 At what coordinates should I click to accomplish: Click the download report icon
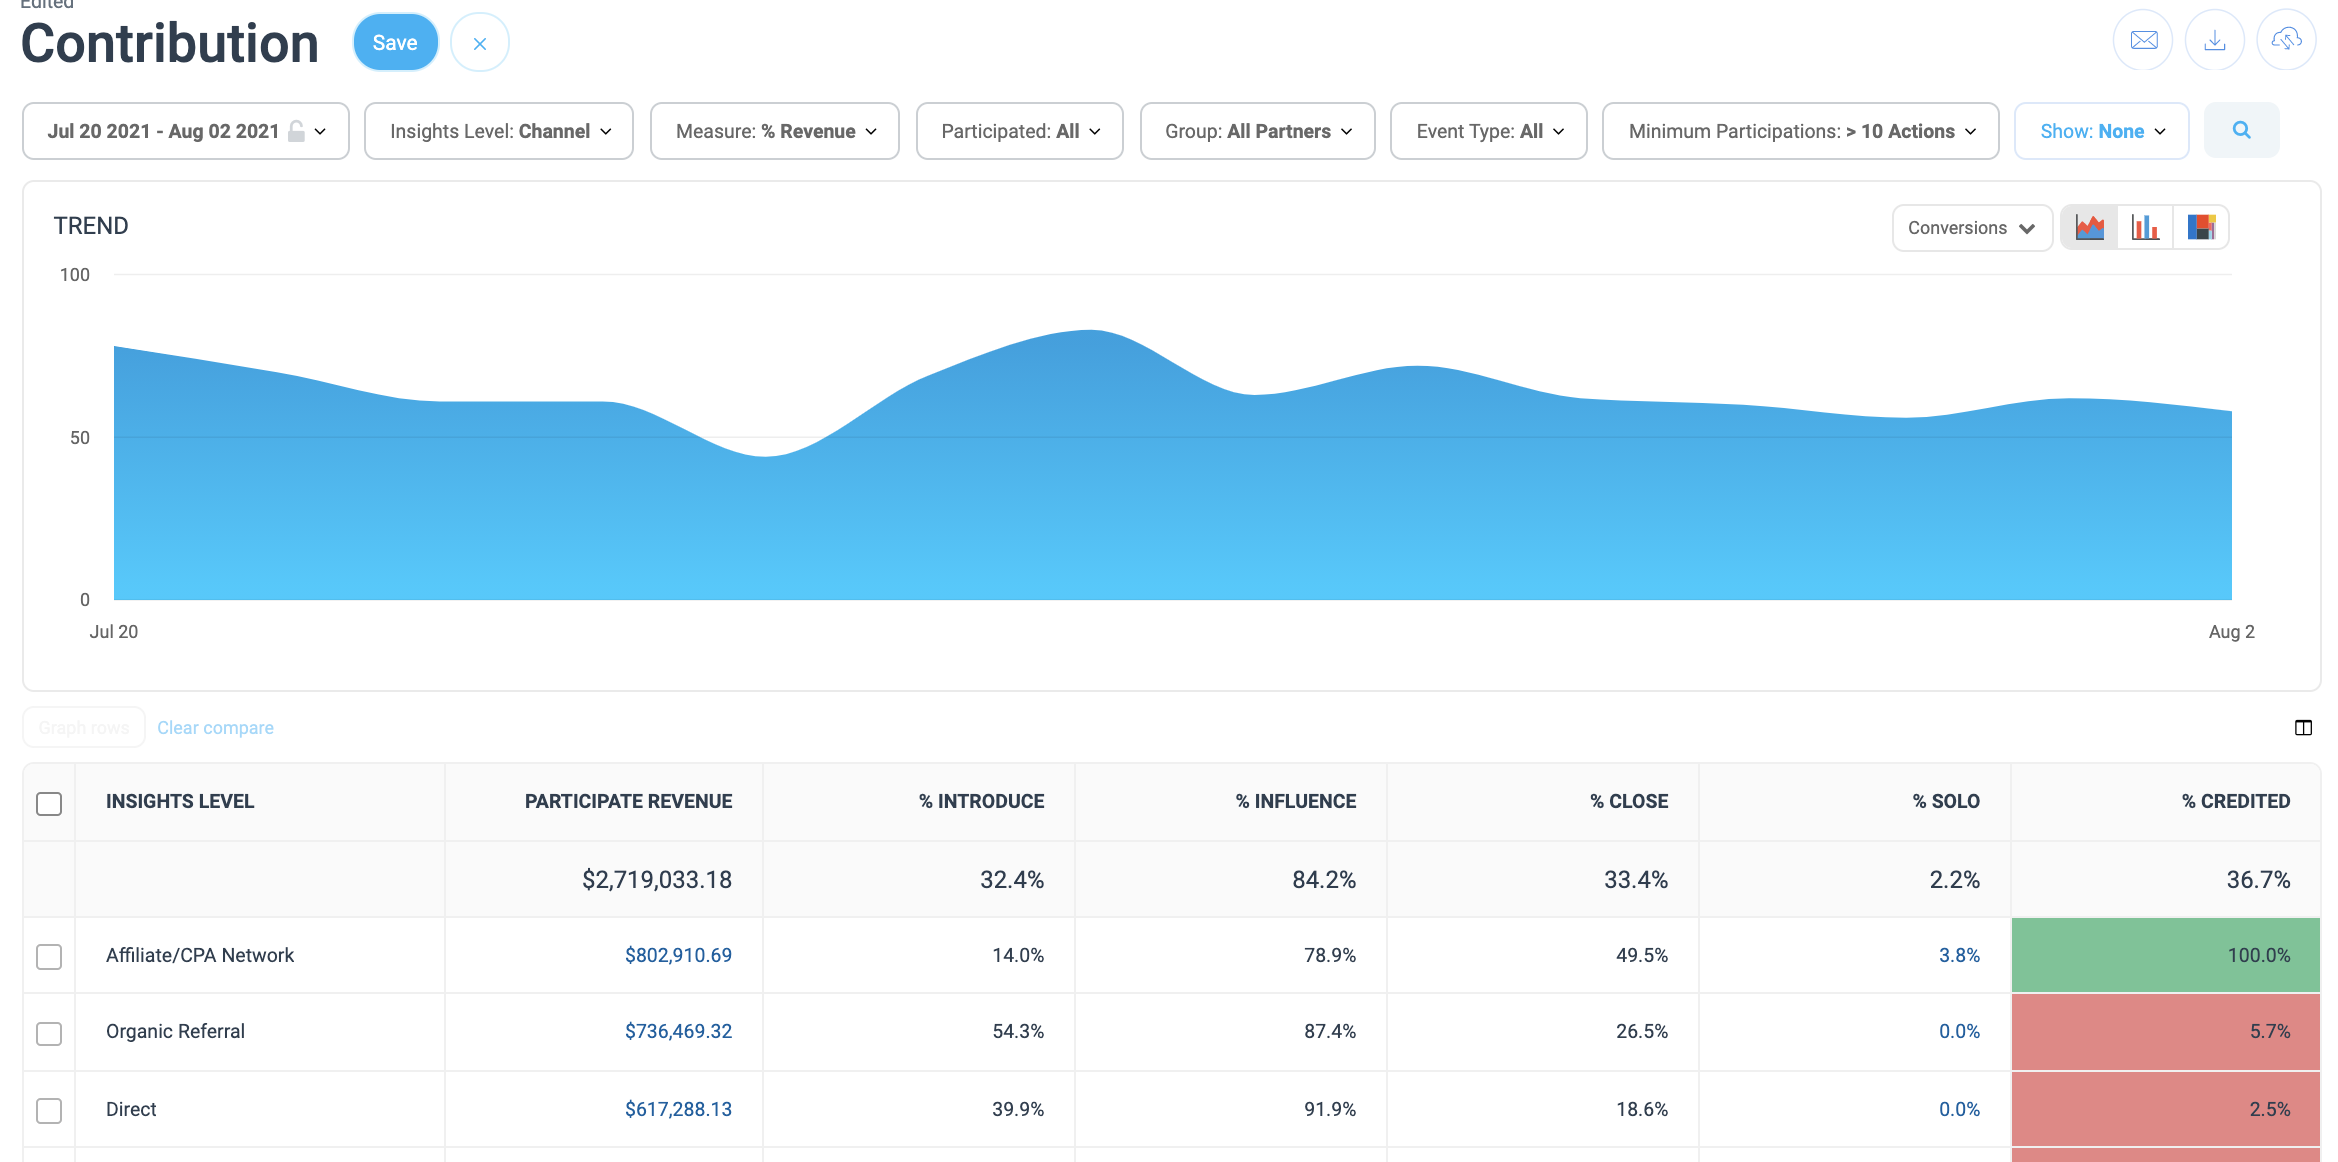pyautogui.click(x=2215, y=41)
